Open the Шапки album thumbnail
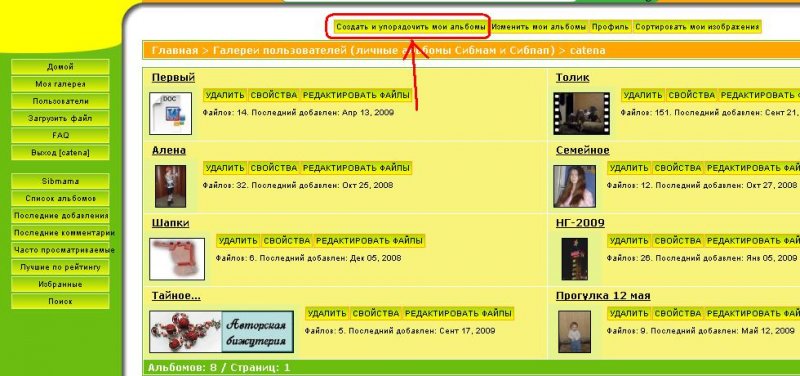 point(177,259)
